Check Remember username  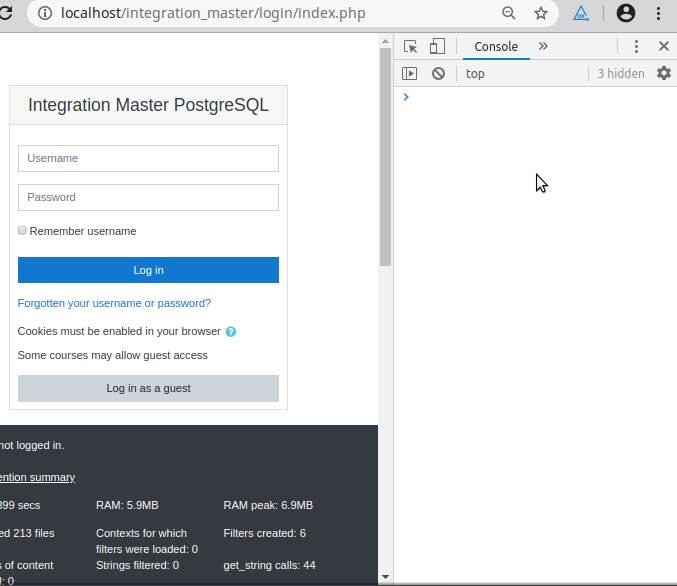[x=22, y=231]
